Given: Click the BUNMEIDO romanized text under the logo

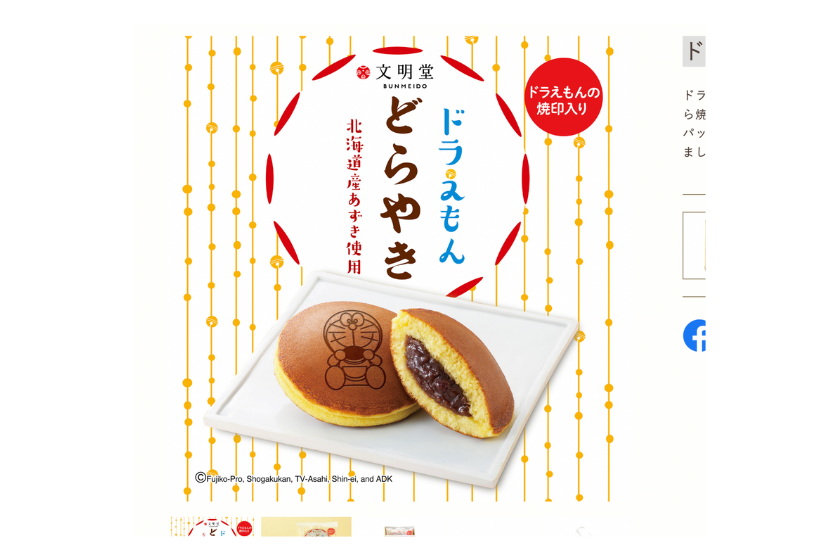Looking at the screenshot, I should coord(405,86).
